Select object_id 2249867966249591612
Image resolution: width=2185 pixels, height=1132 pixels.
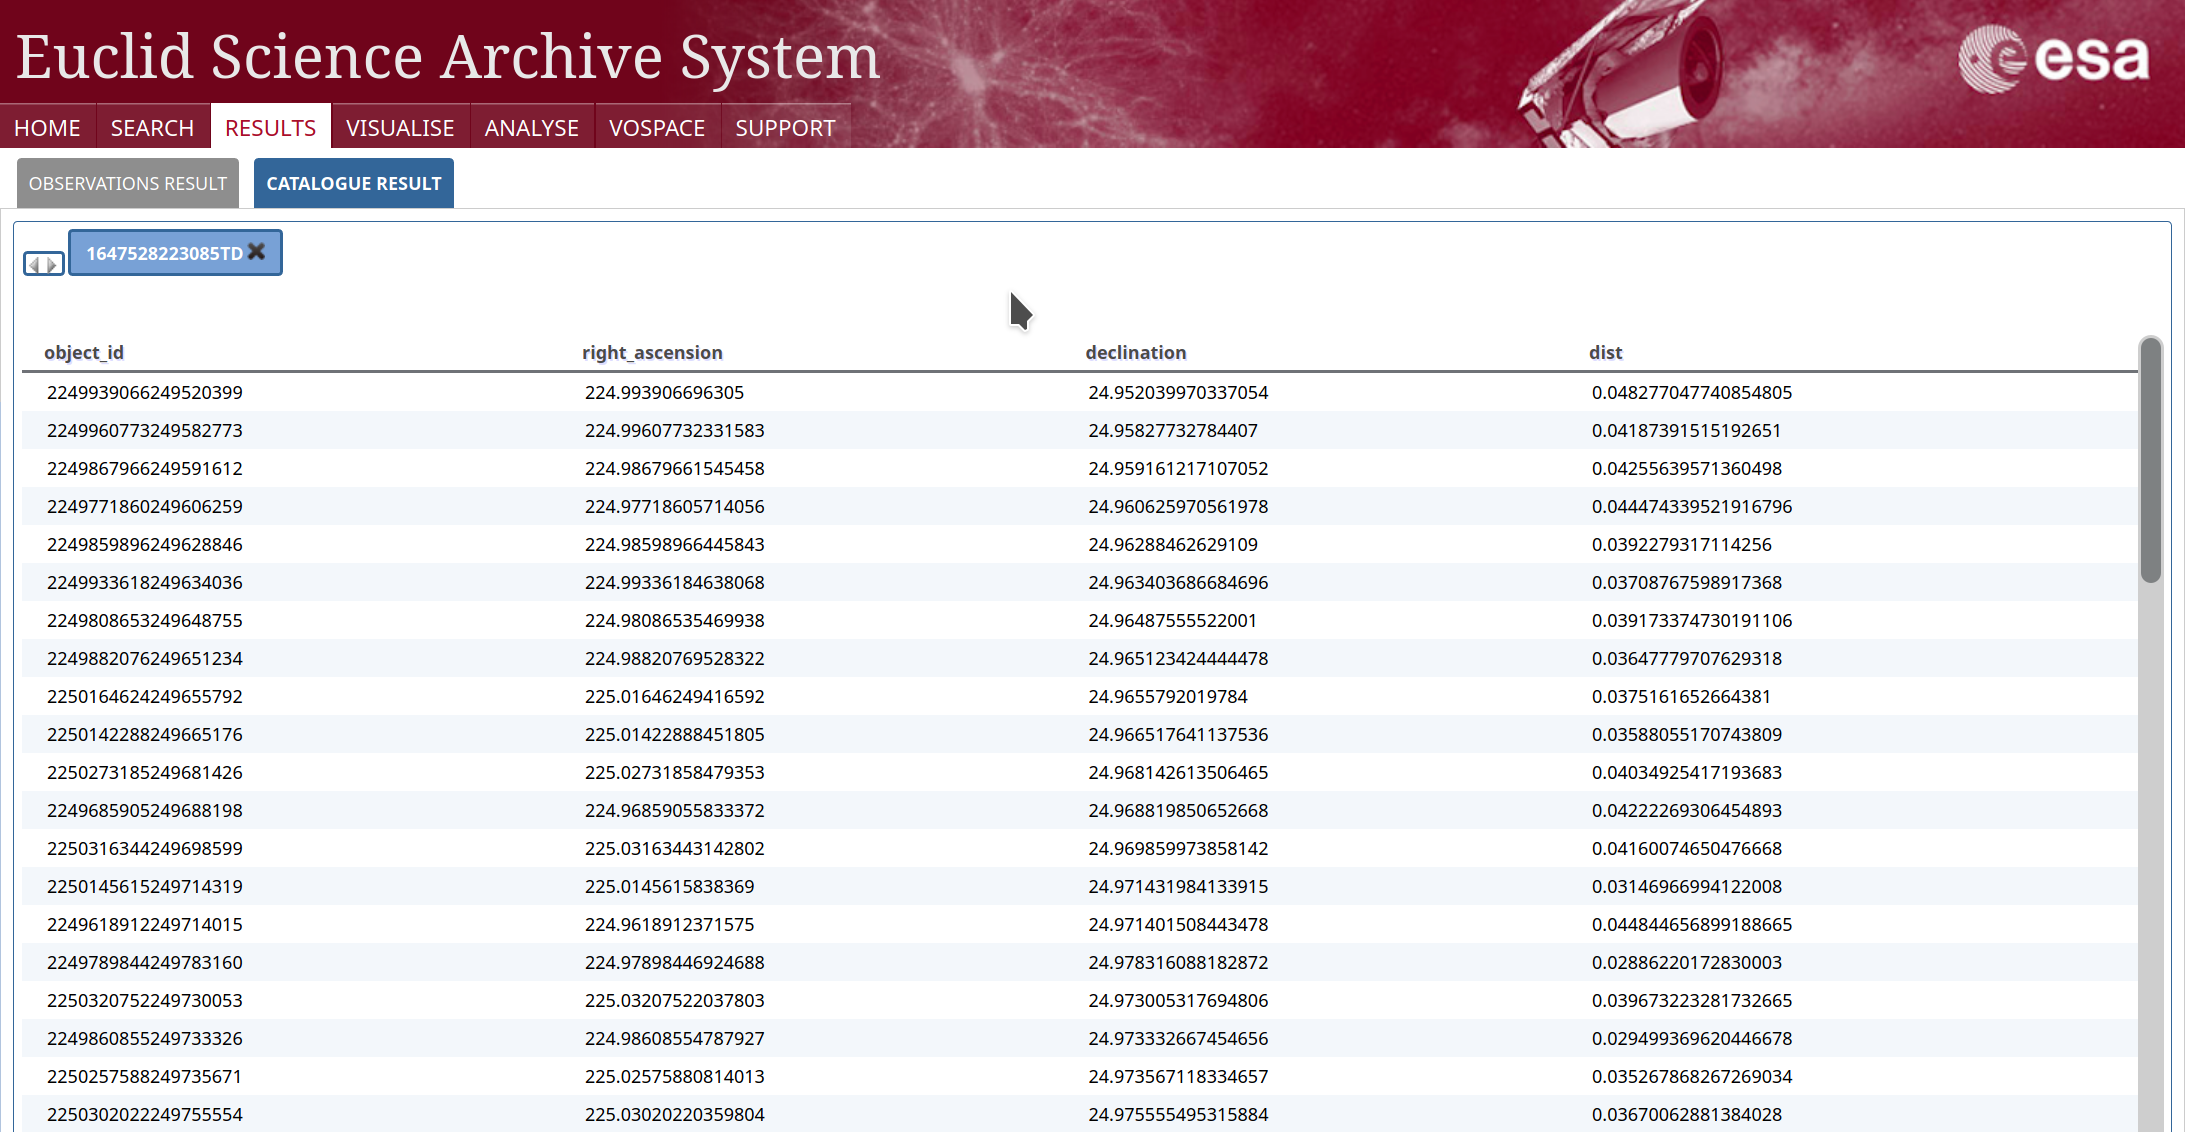point(145,468)
